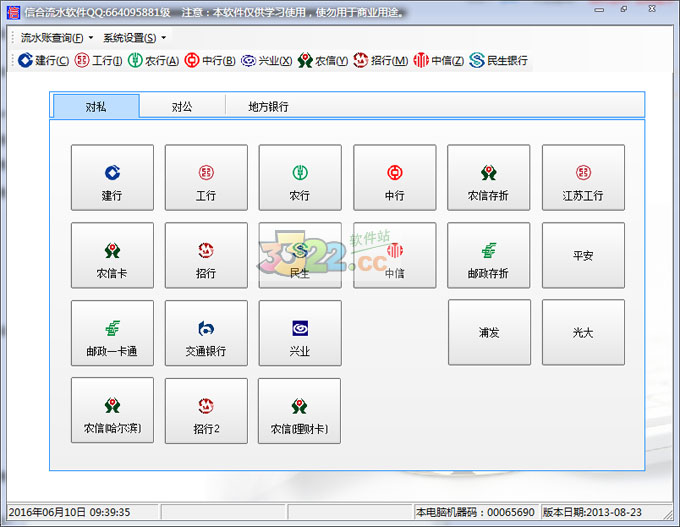
Task: Select the 农信(理财卡) tile
Action: [x=299, y=411]
